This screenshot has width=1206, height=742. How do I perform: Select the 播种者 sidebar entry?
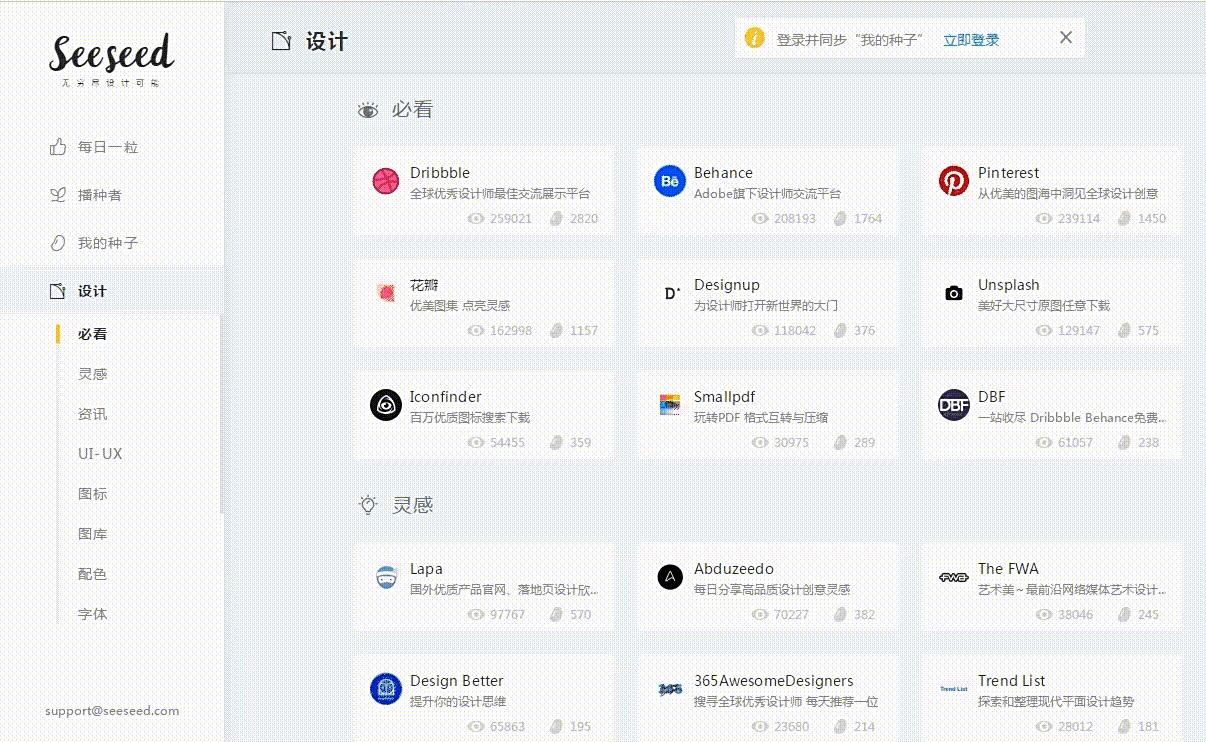coord(100,194)
